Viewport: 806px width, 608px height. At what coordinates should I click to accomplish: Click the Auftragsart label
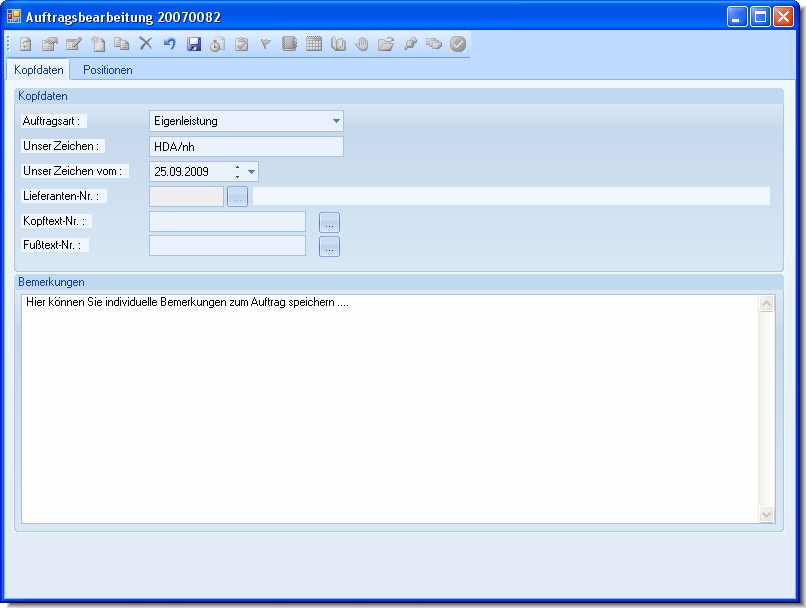click(51, 121)
